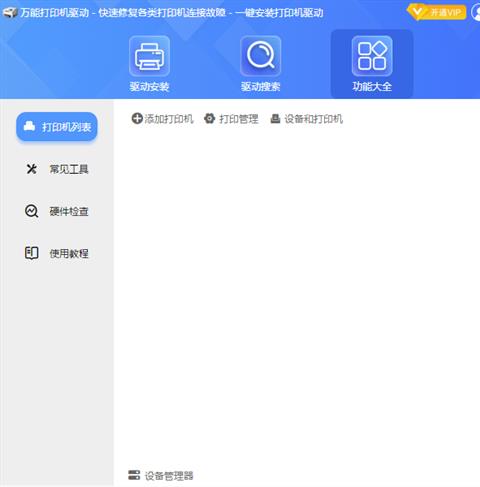Click the 添加打印机 label
This screenshot has width=480, height=487.
click(169, 119)
